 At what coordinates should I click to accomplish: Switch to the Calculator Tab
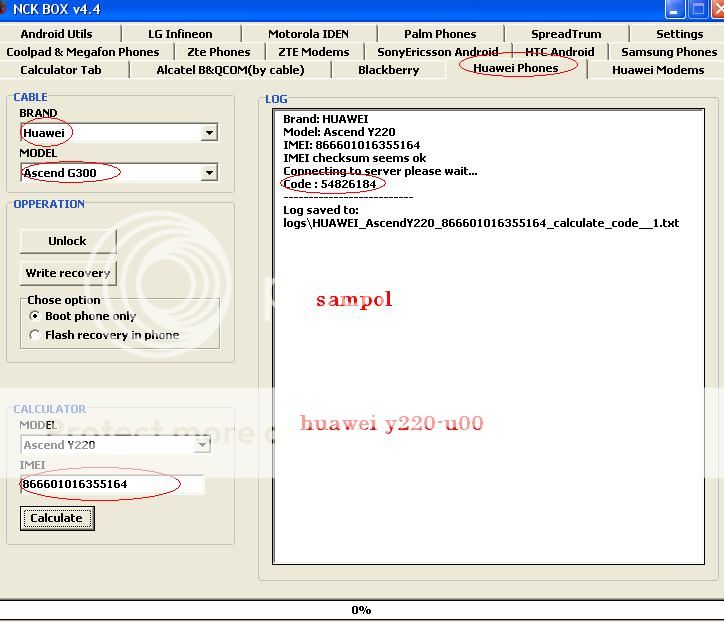pyautogui.click(x=61, y=70)
